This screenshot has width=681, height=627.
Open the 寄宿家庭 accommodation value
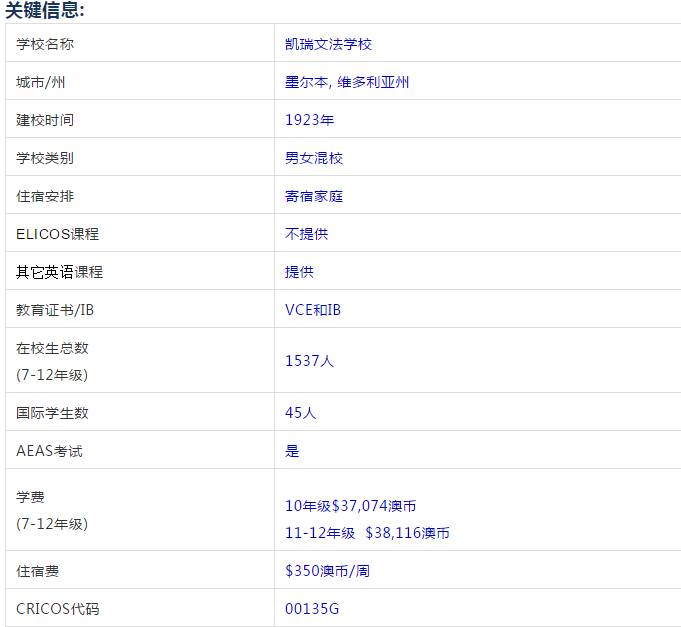[x=313, y=196]
